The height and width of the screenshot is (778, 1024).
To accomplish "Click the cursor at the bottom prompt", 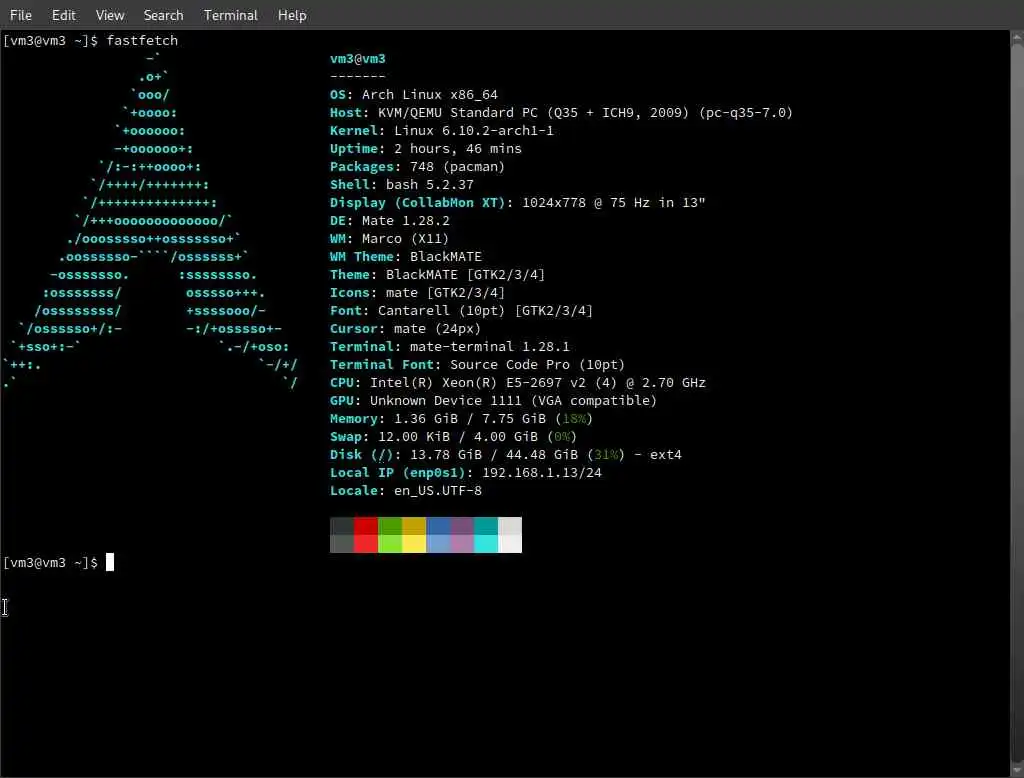I will click(x=110, y=562).
